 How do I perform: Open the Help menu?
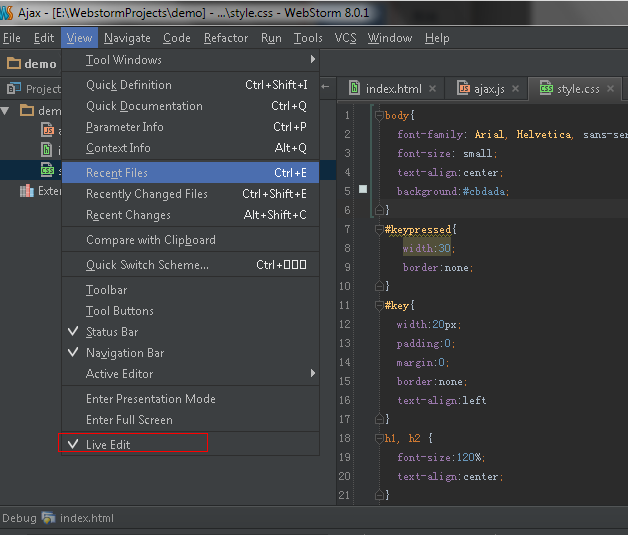pos(437,38)
